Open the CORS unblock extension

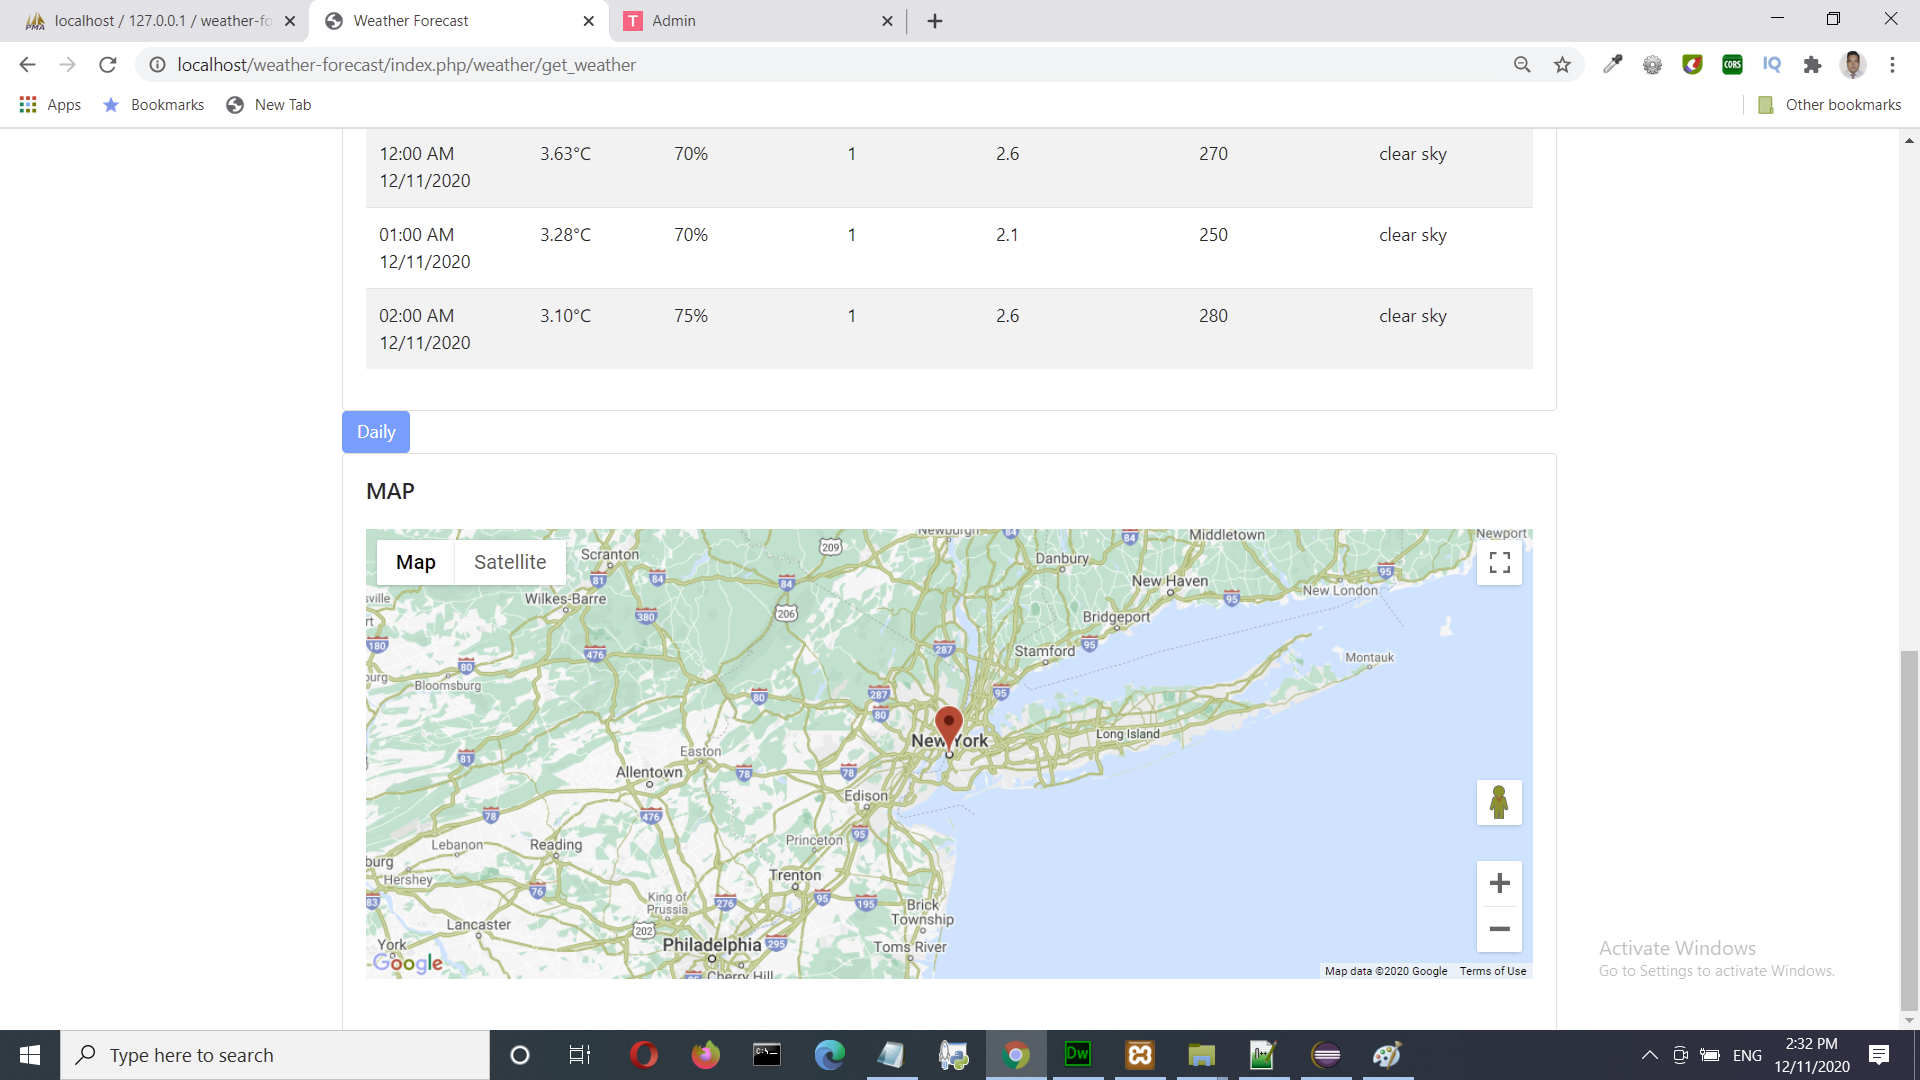coord(1732,64)
